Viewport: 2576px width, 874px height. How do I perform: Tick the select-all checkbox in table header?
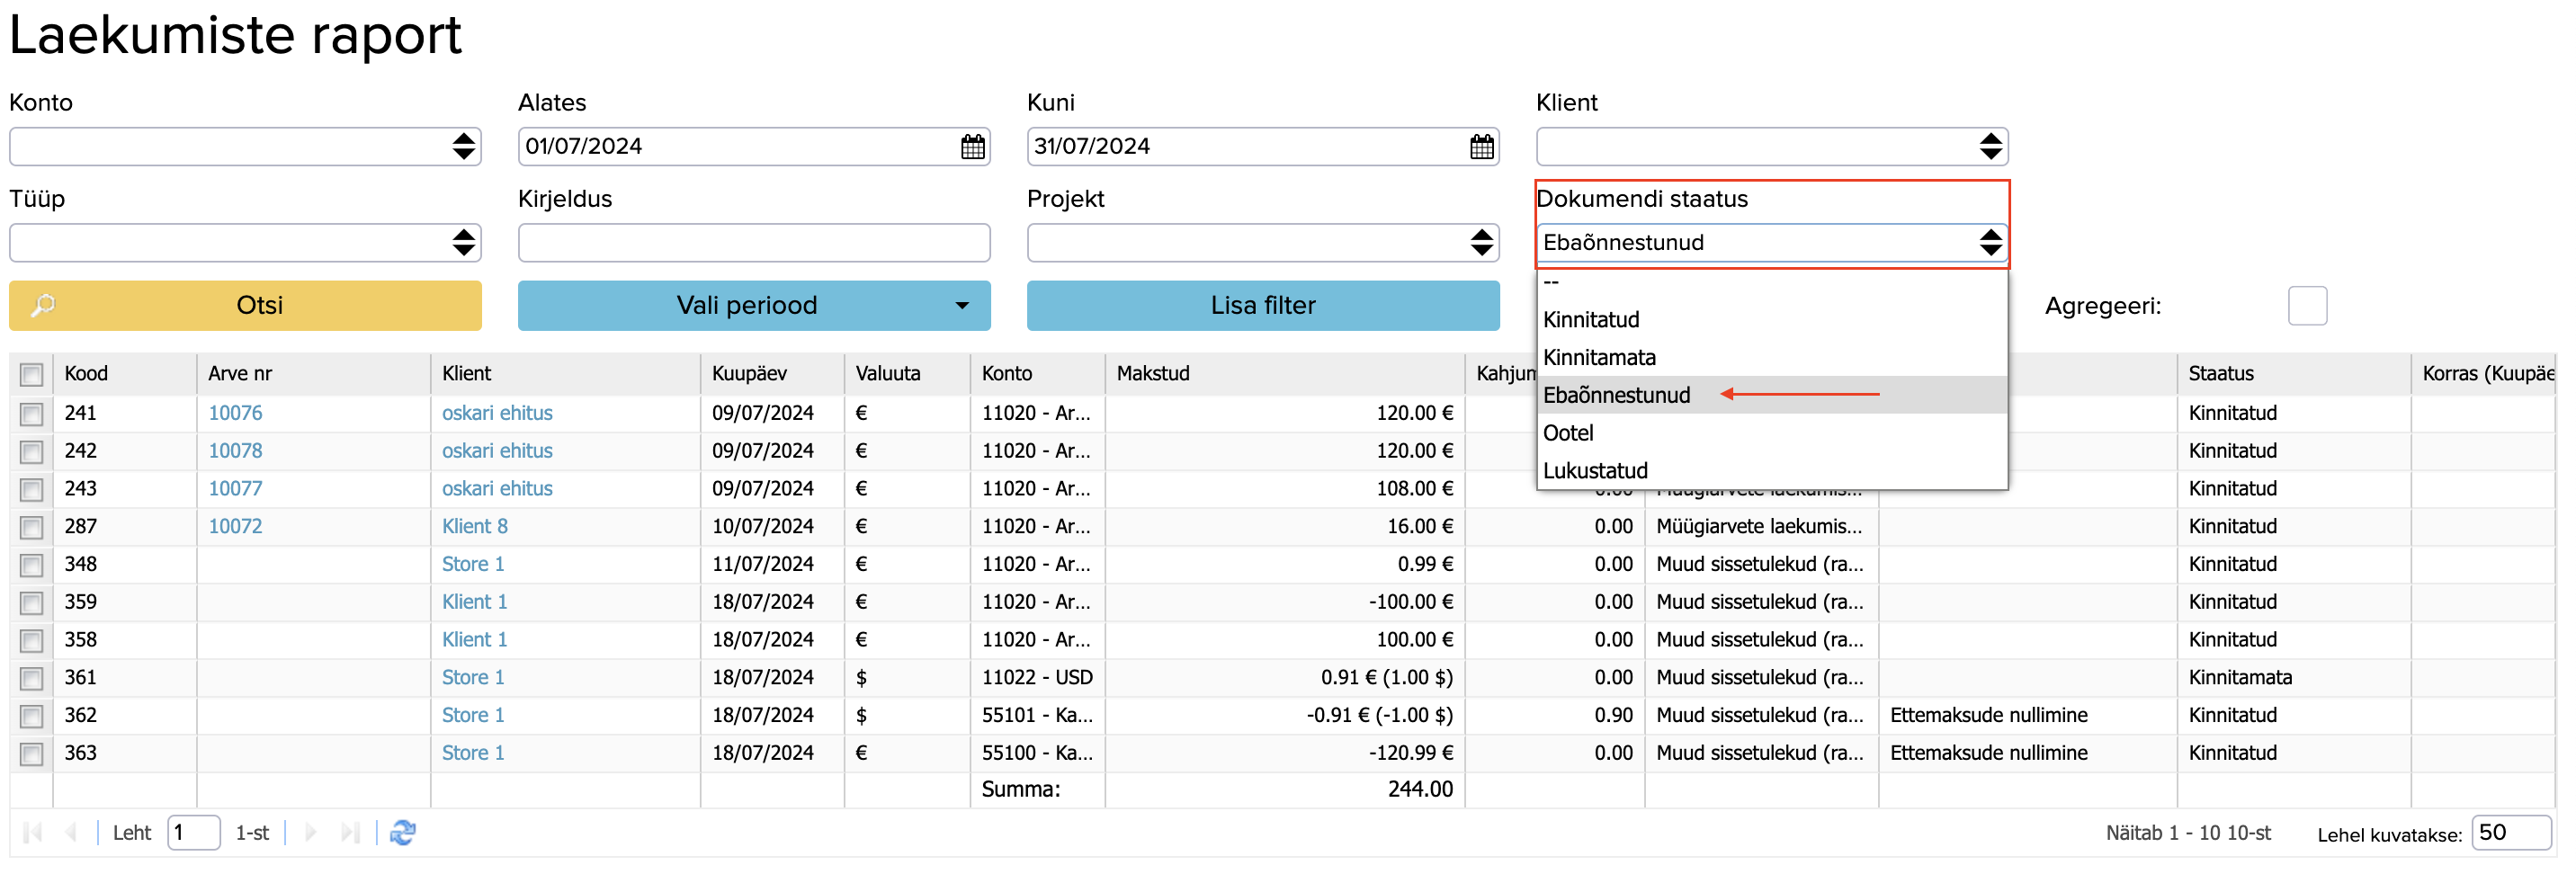click(x=32, y=374)
